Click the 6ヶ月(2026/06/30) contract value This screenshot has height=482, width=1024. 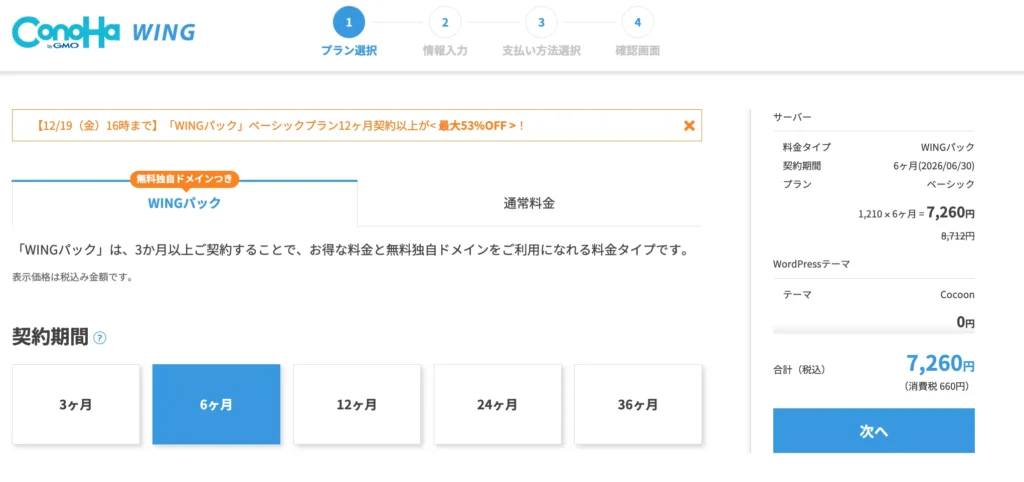click(x=933, y=166)
